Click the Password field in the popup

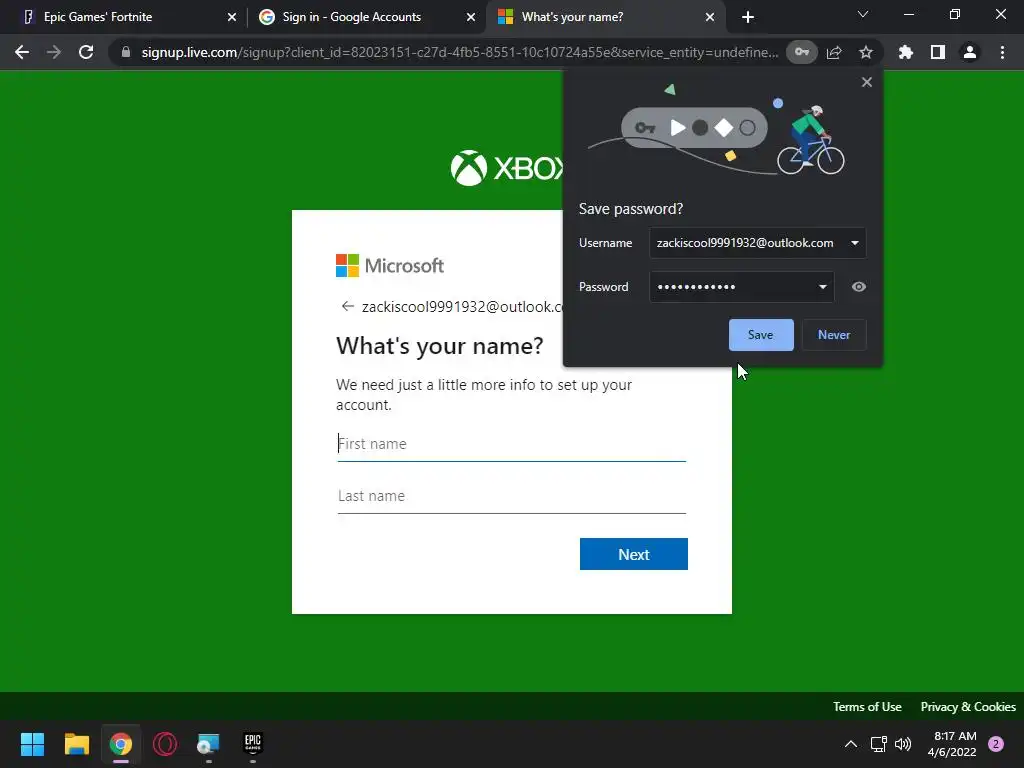pos(741,287)
